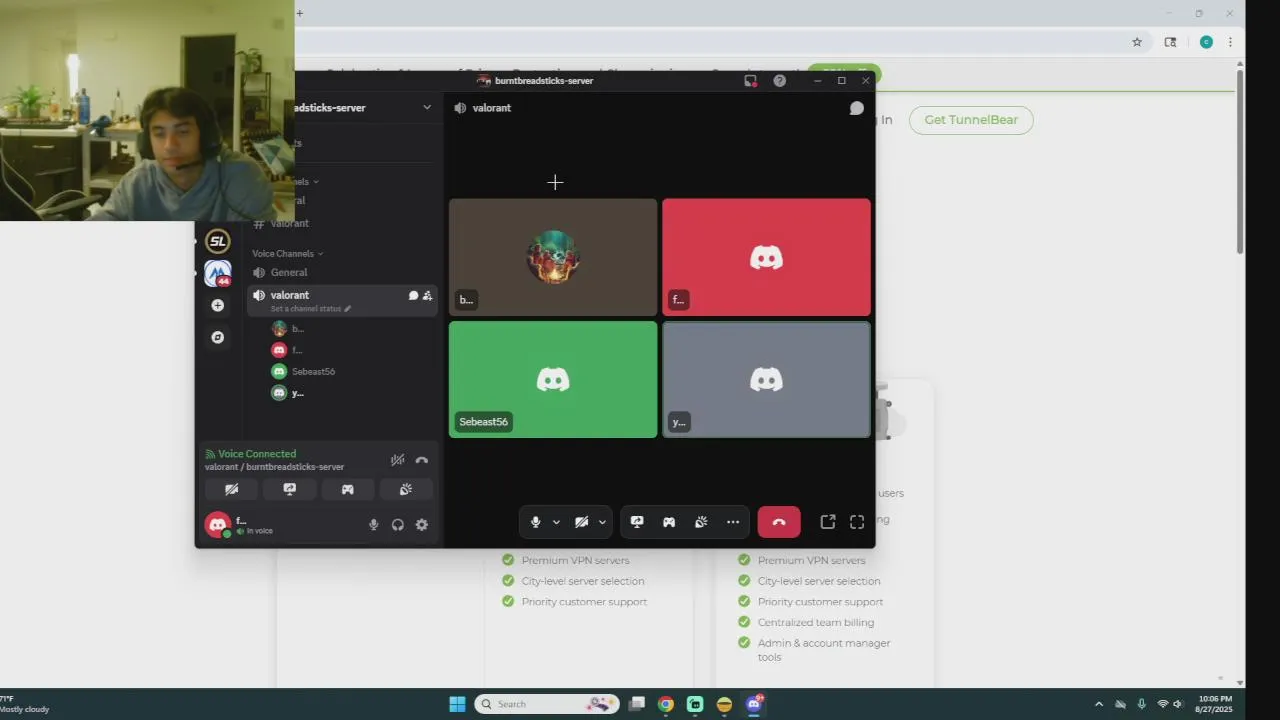The image size is (1280, 720).
Task: Open microphone input options arrow
Action: click(x=556, y=522)
